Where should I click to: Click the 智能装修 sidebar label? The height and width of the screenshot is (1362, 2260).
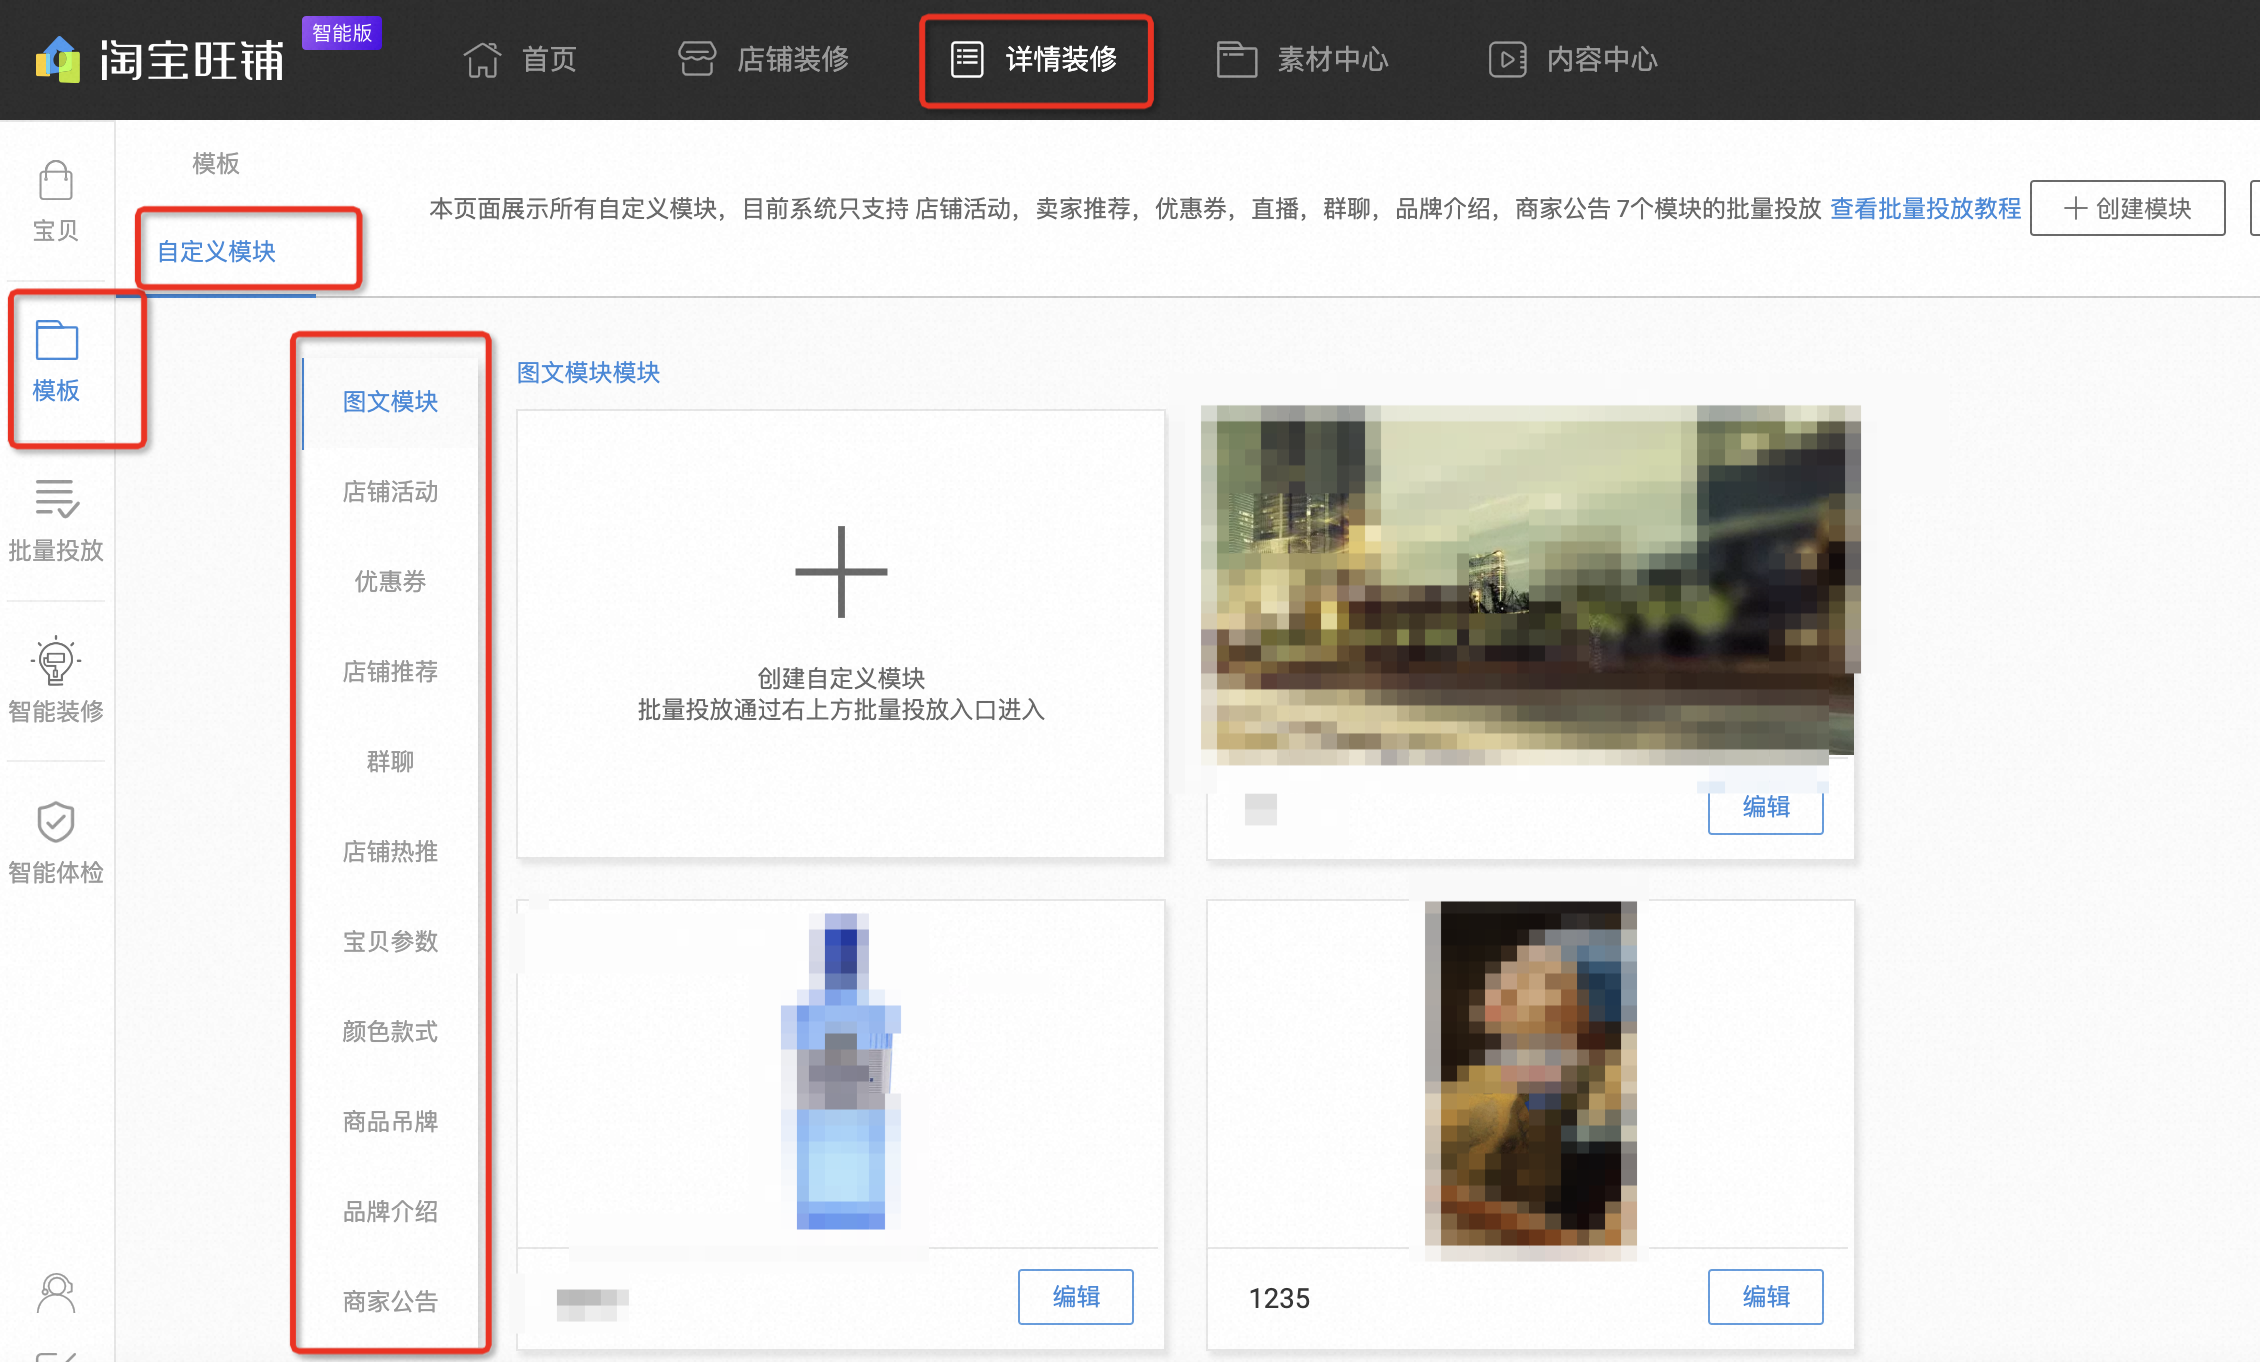[56, 712]
